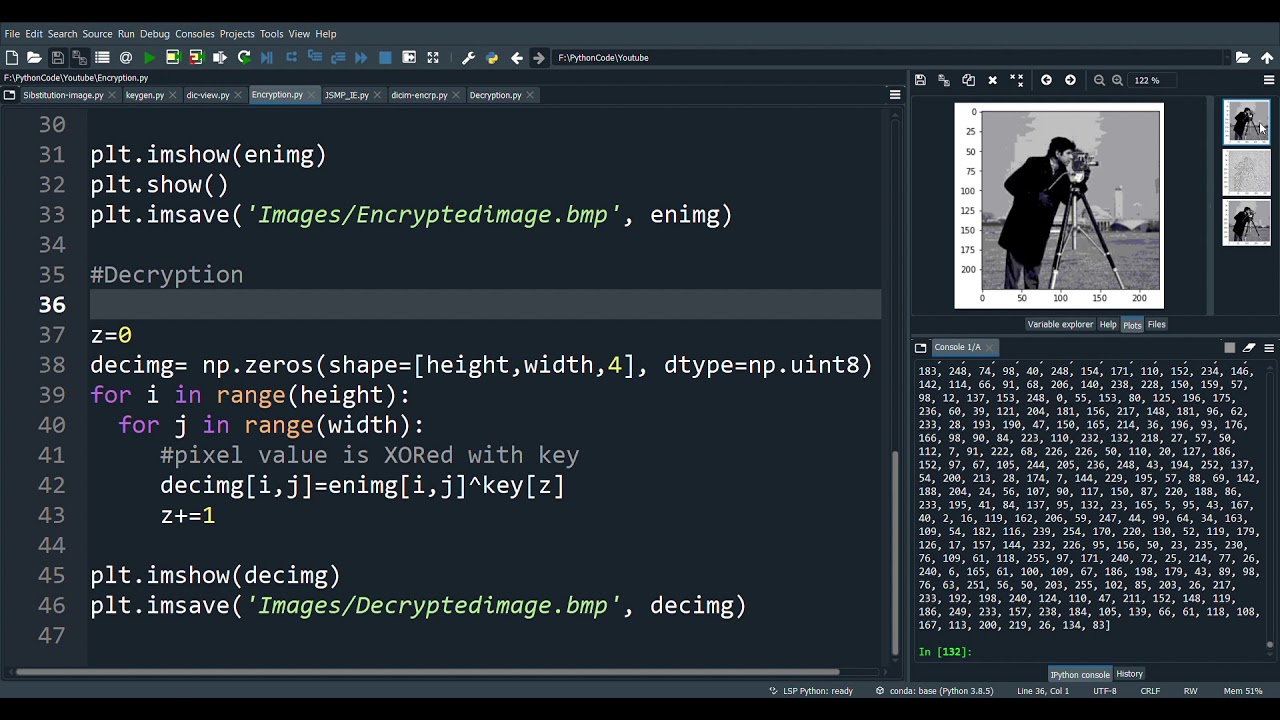Open the Tools menu
The height and width of the screenshot is (720, 1280).
(x=271, y=34)
